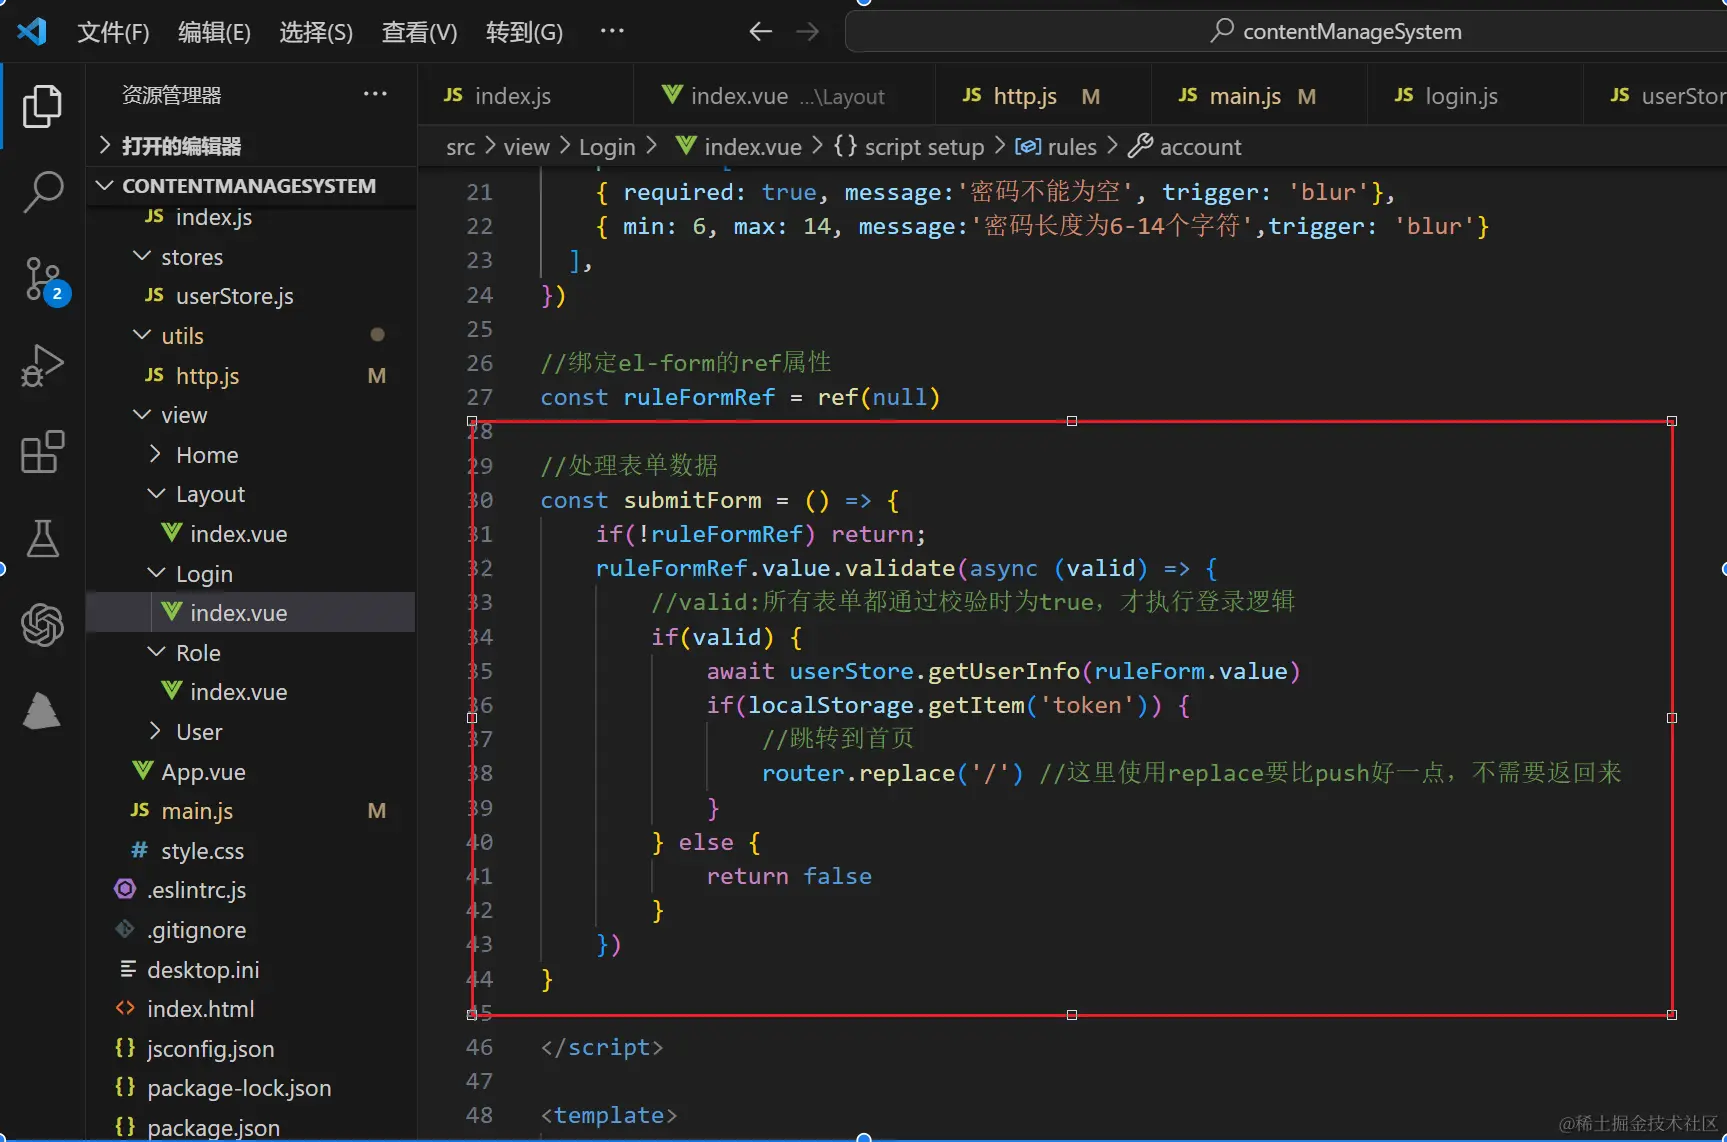1727x1142 pixels.
Task: Switch to the first index.js editor tab
Action: pos(525,96)
